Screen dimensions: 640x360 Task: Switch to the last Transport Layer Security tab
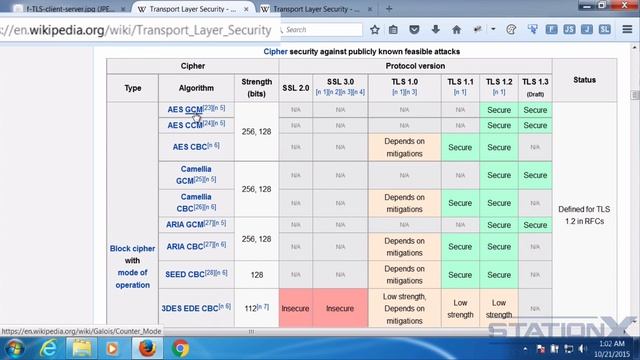pos(316,9)
